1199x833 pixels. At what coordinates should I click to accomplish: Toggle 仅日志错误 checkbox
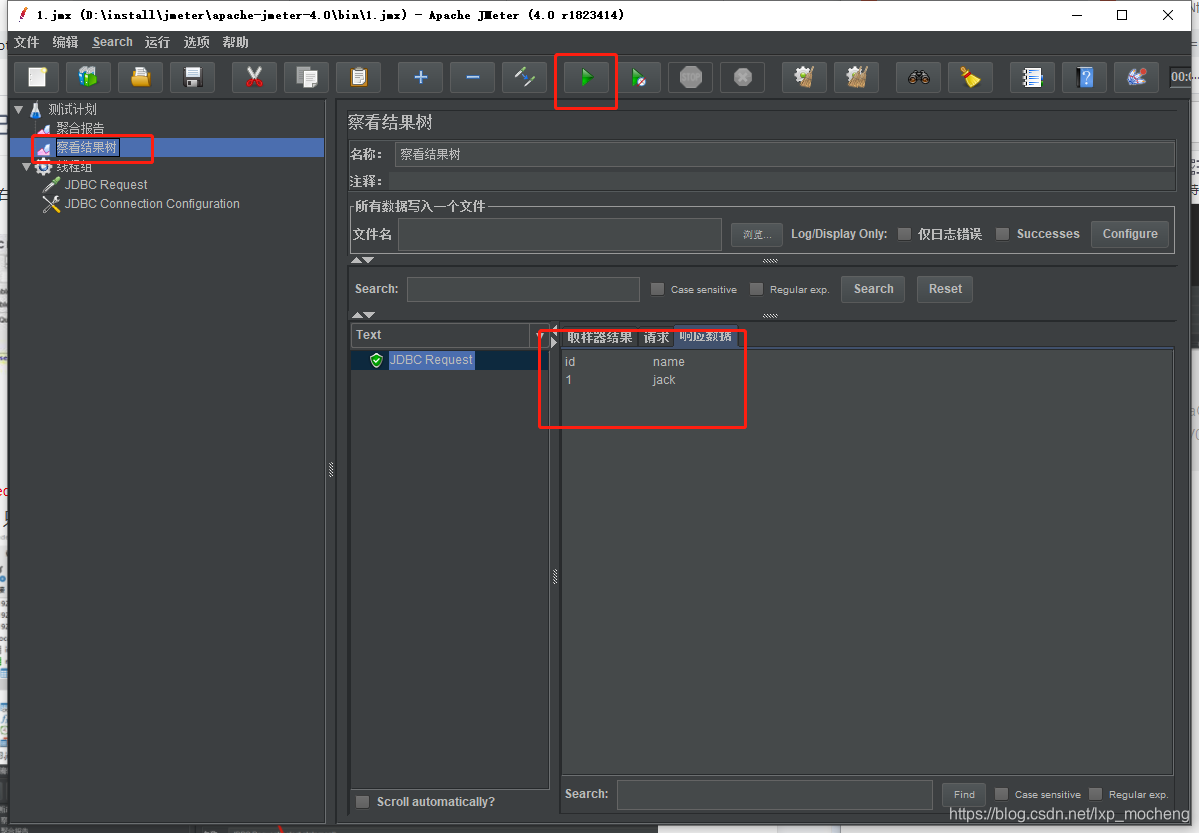pos(904,234)
